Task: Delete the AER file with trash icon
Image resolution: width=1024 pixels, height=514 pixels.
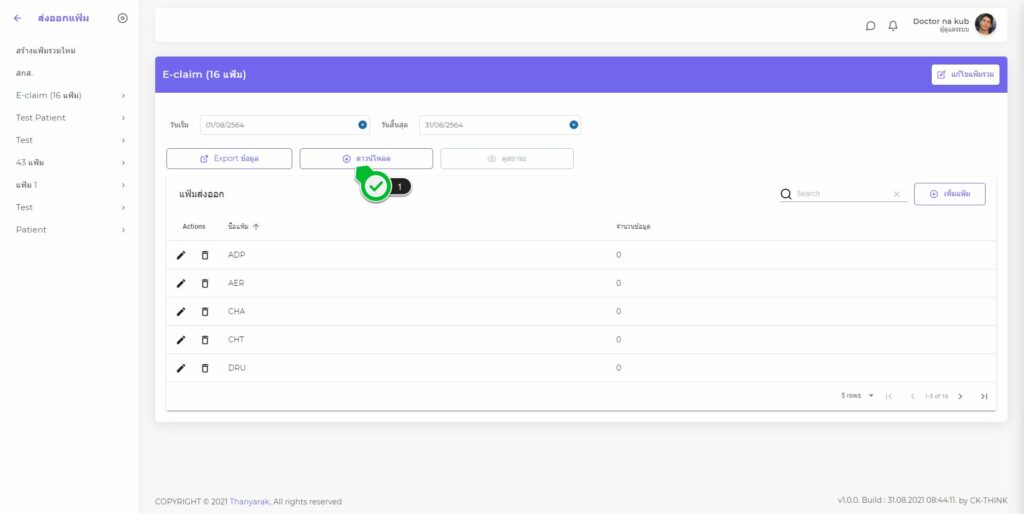Action: click(x=205, y=283)
